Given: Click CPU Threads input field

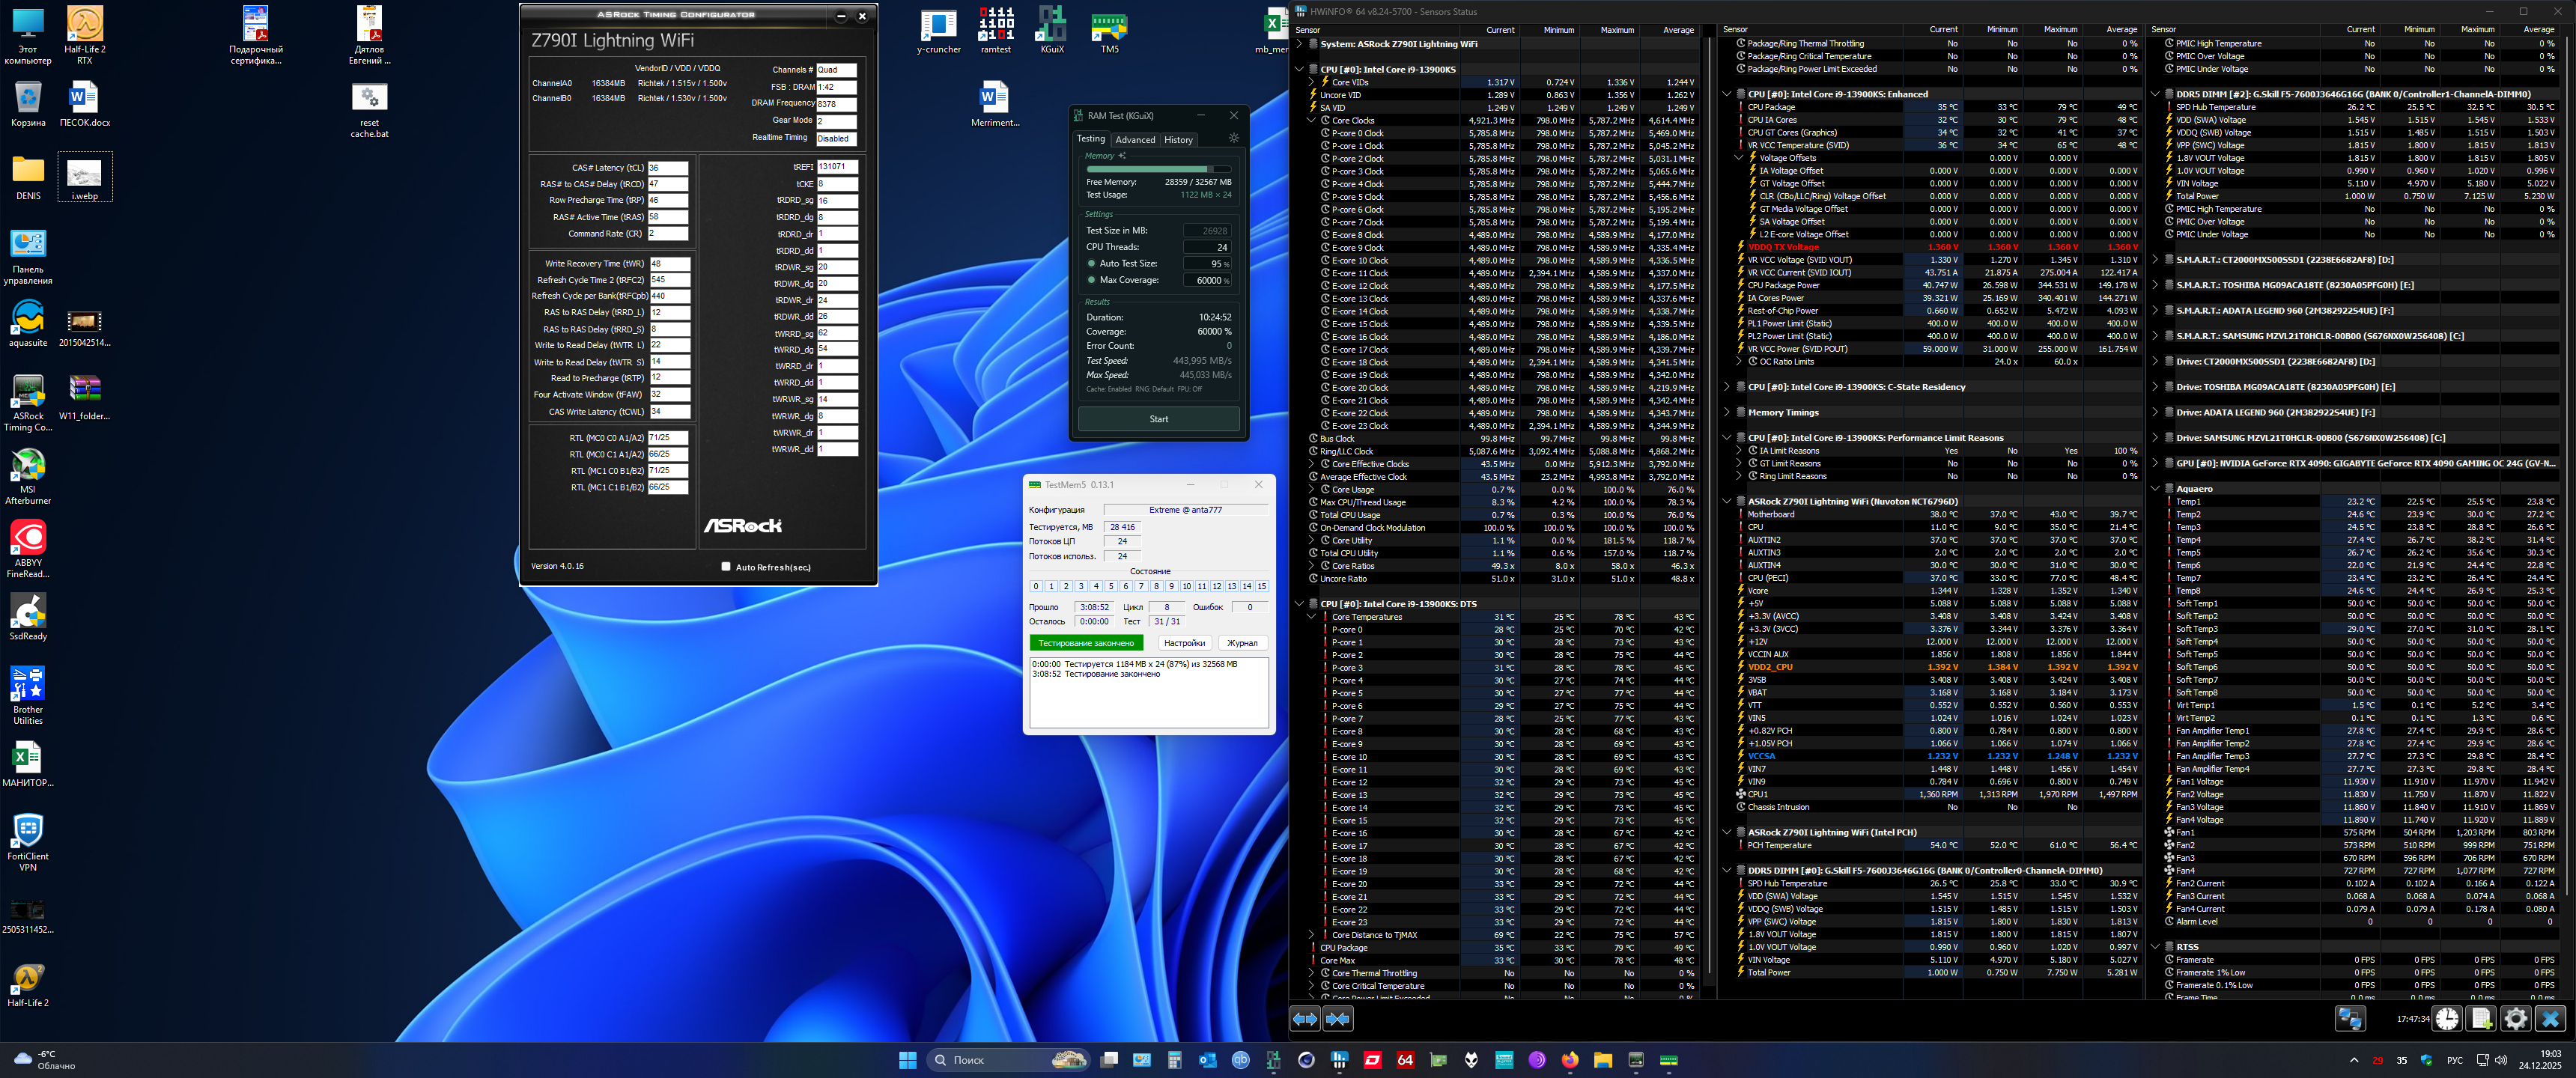Looking at the screenshot, I should coord(1207,247).
